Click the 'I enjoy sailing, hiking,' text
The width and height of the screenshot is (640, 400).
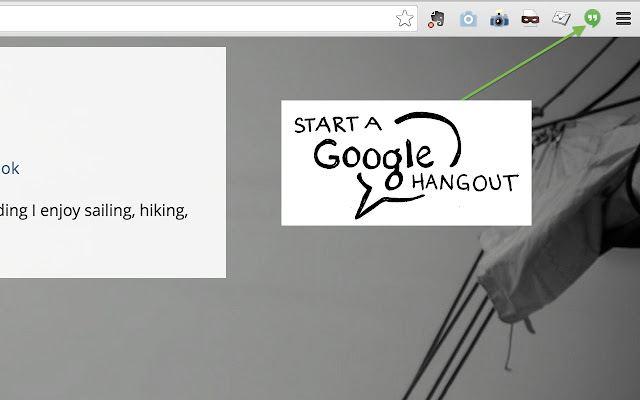point(110,211)
